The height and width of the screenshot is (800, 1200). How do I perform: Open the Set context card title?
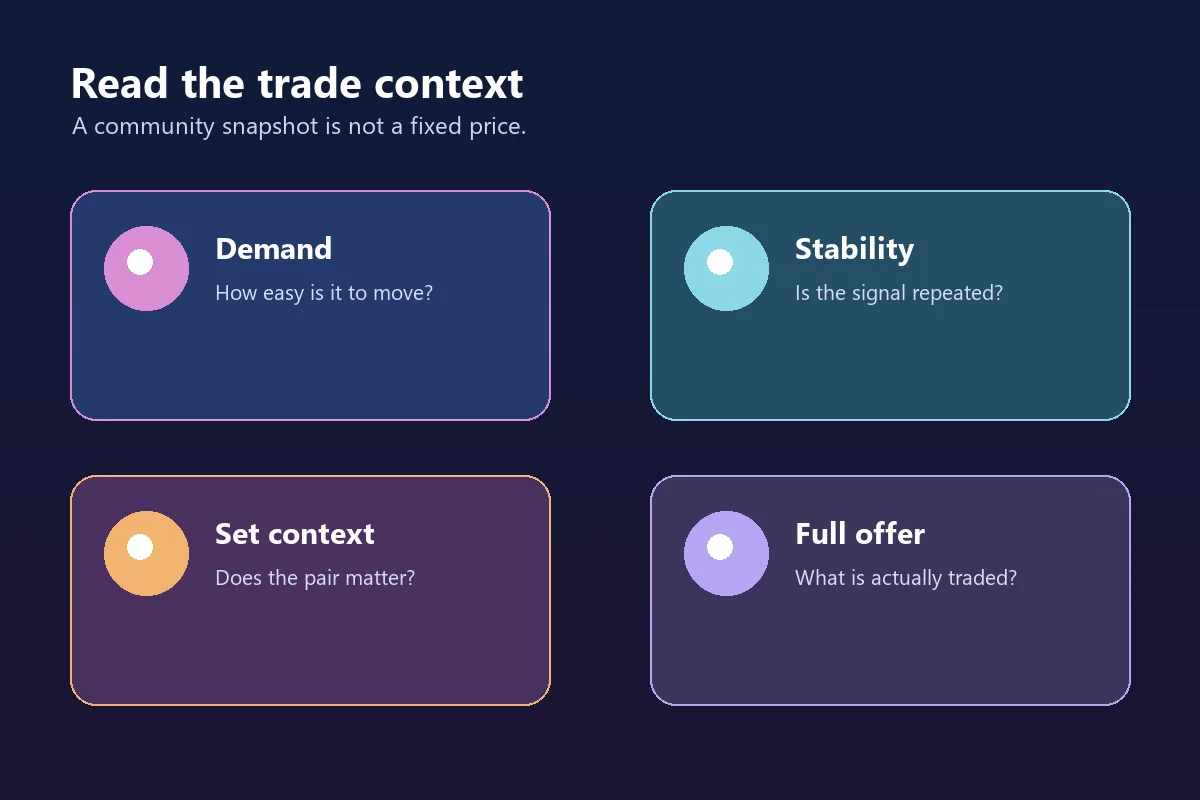point(295,534)
